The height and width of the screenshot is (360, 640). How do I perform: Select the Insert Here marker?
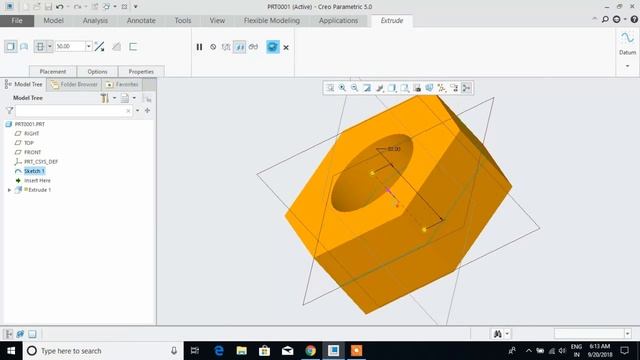(x=37, y=180)
